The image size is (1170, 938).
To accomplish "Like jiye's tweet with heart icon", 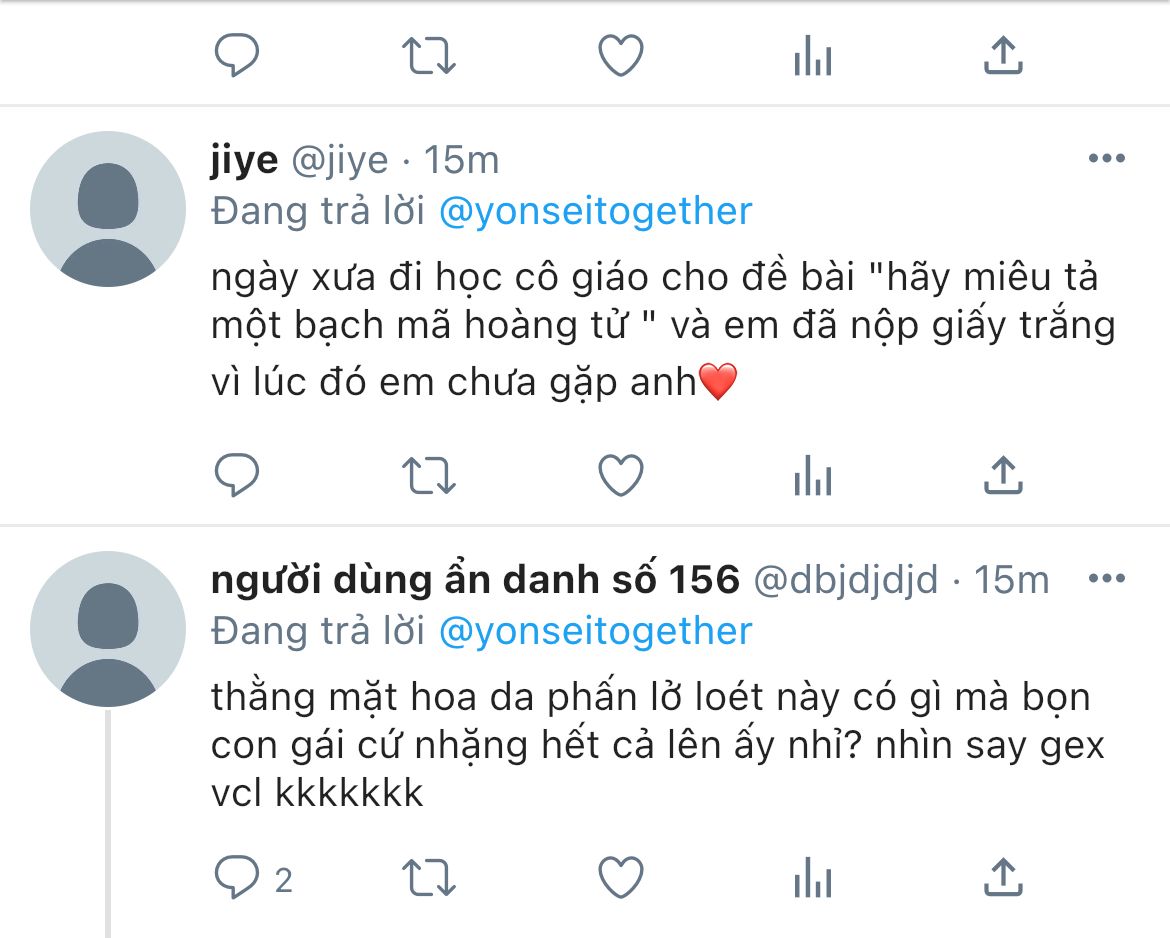I will (621, 475).
